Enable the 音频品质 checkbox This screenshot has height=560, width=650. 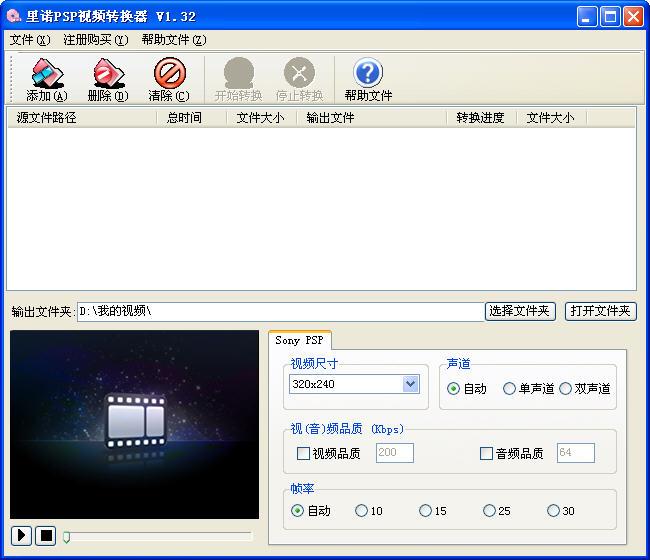coord(486,453)
